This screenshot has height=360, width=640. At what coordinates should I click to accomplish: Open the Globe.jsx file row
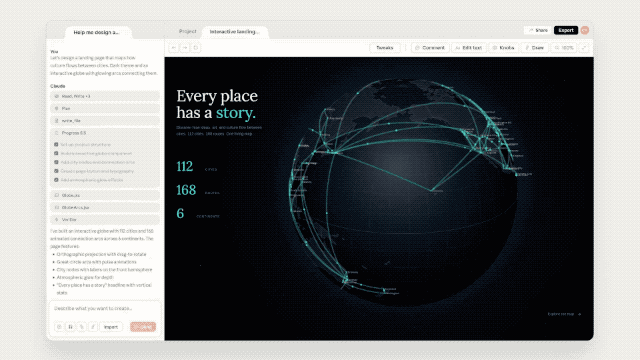pos(105,195)
